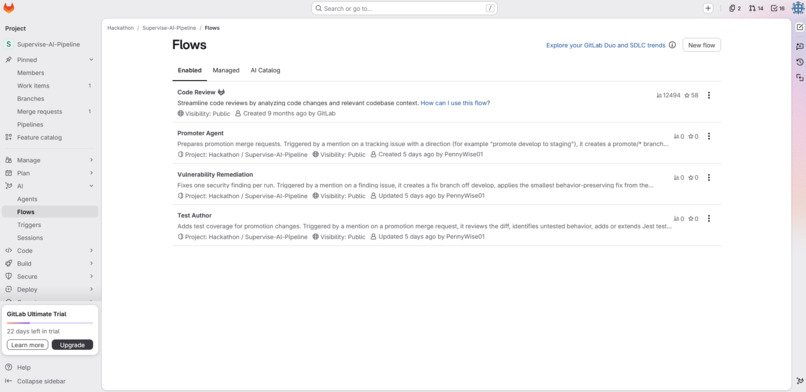Click the star icon on Promoter Agent row

pos(691,137)
